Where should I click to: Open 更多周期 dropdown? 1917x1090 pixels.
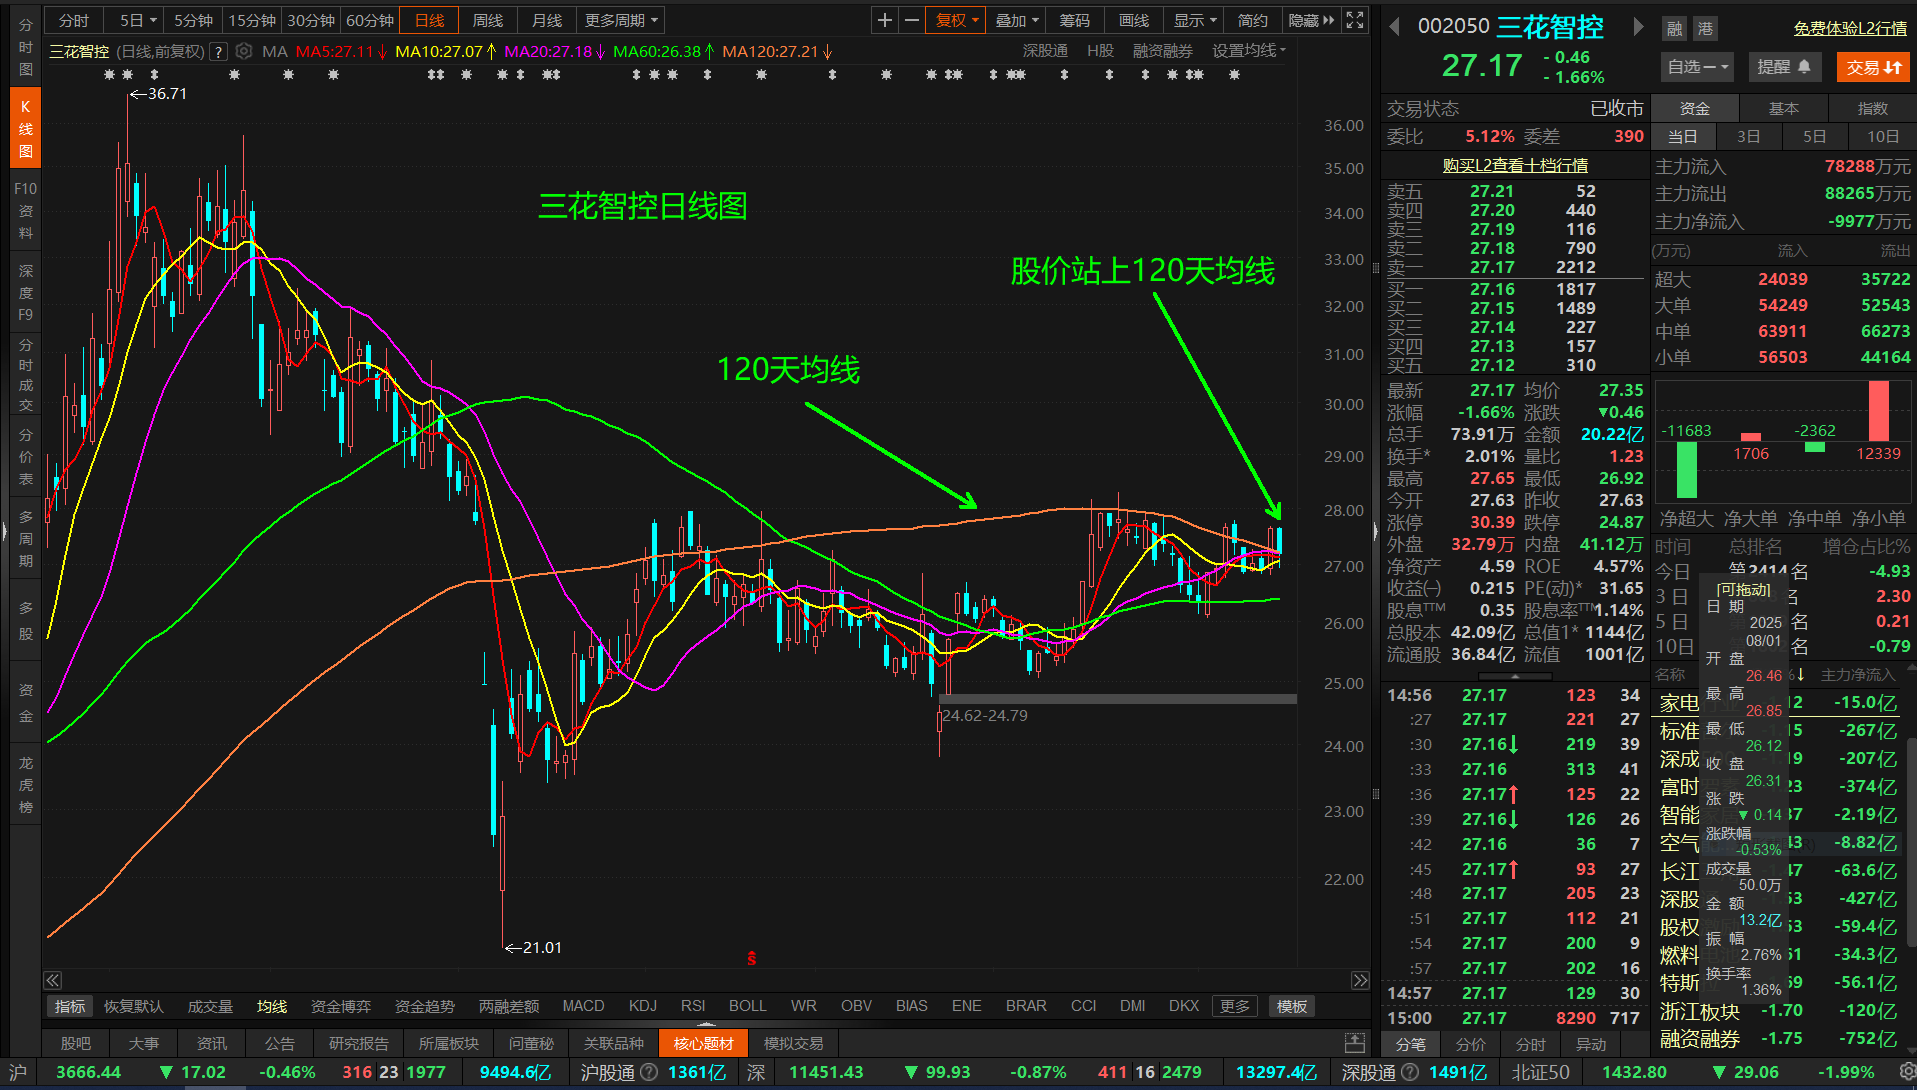pos(621,20)
